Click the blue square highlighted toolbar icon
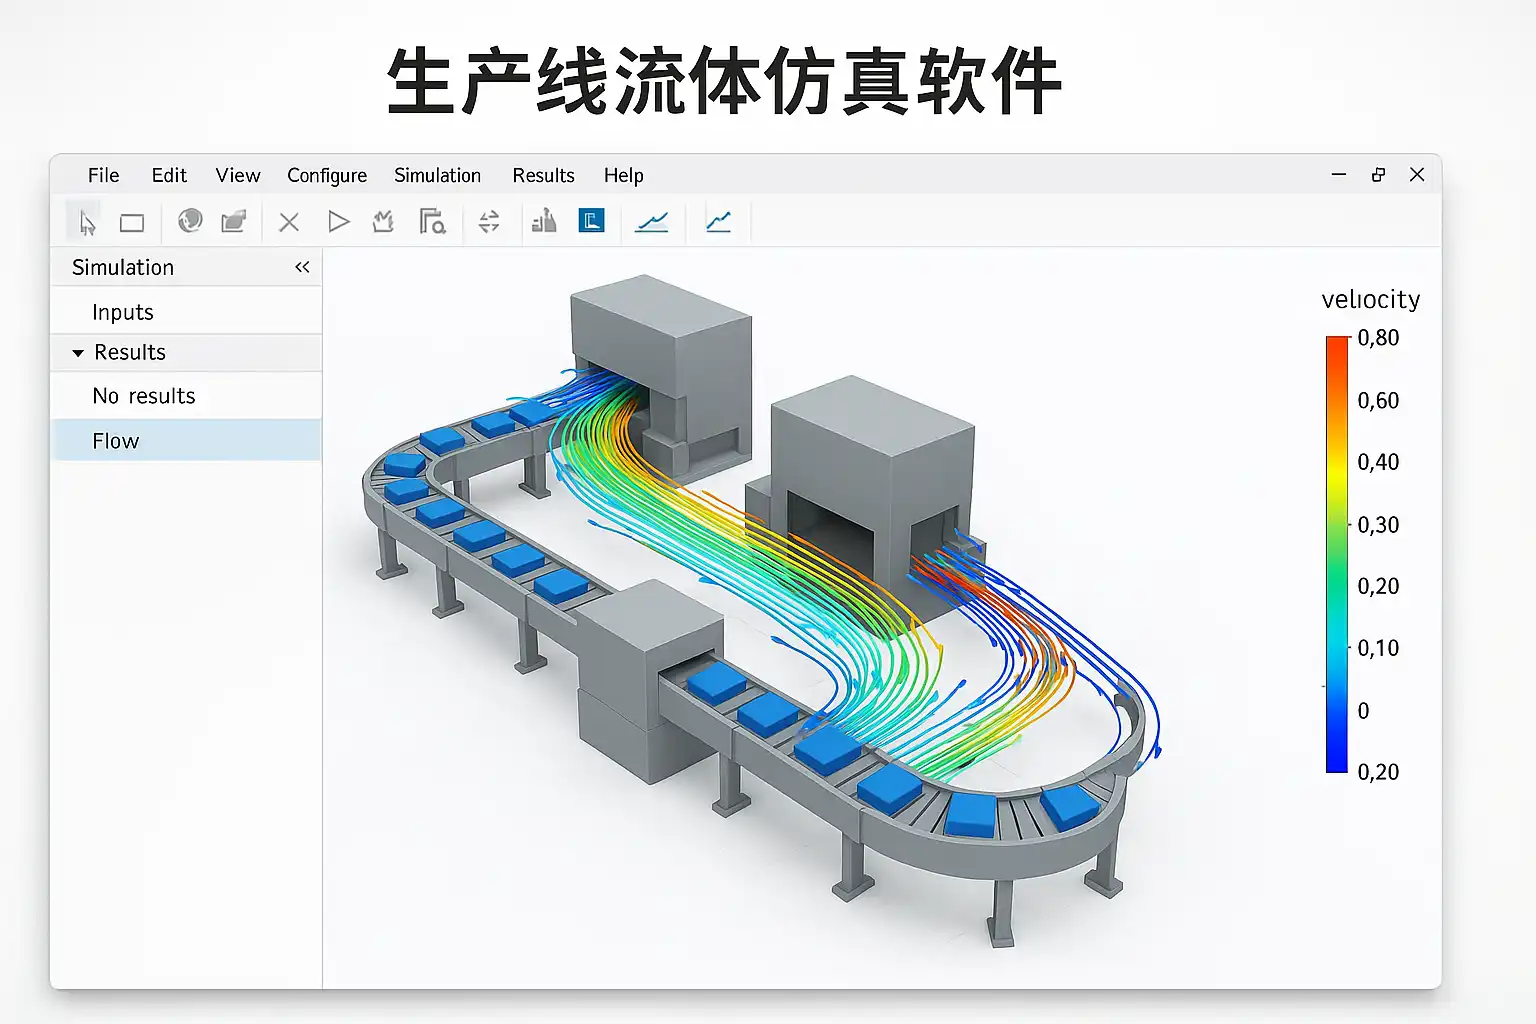The image size is (1536, 1024). (x=592, y=221)
